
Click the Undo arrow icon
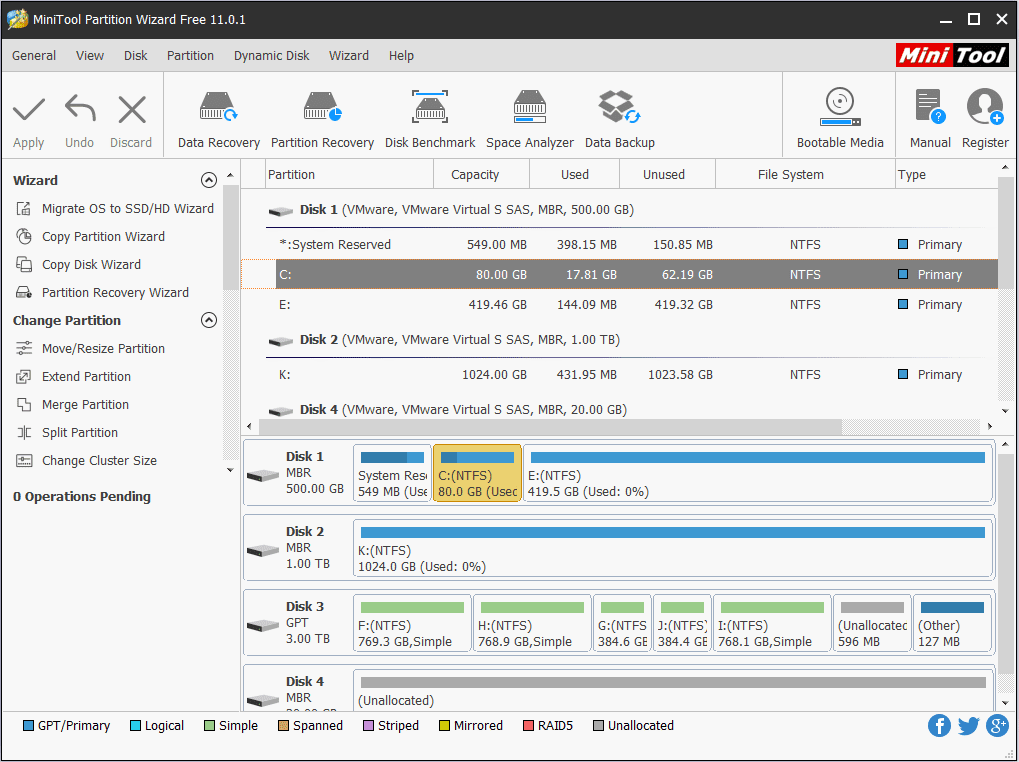(80, 108)
